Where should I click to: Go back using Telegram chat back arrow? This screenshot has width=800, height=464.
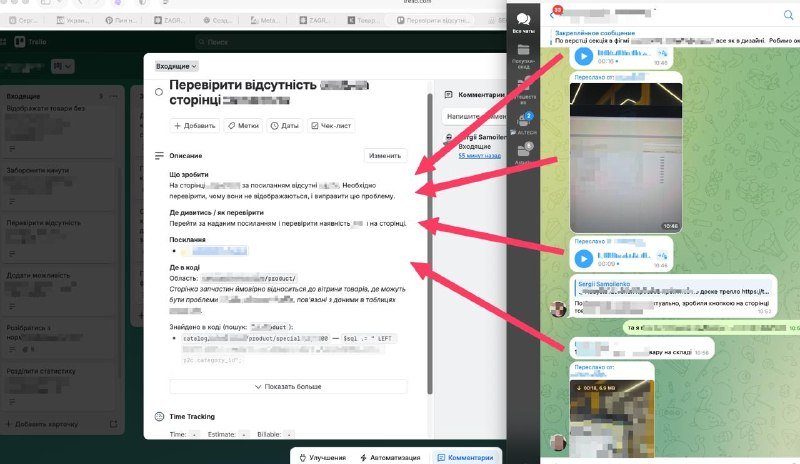click(x=552, y=15)
